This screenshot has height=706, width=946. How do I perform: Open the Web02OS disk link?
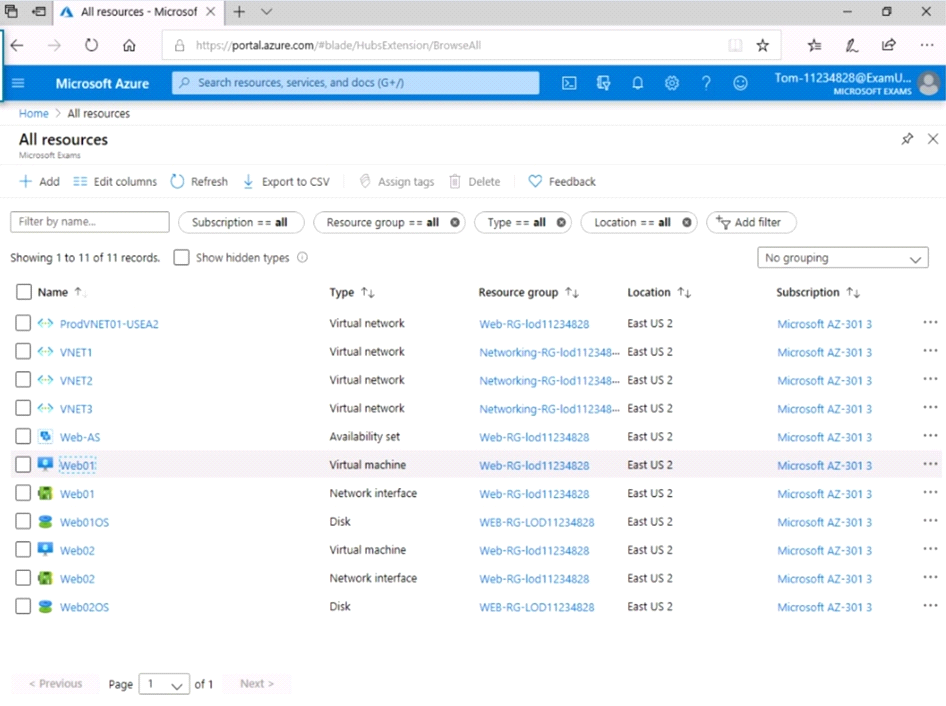(x=84, y=608)
